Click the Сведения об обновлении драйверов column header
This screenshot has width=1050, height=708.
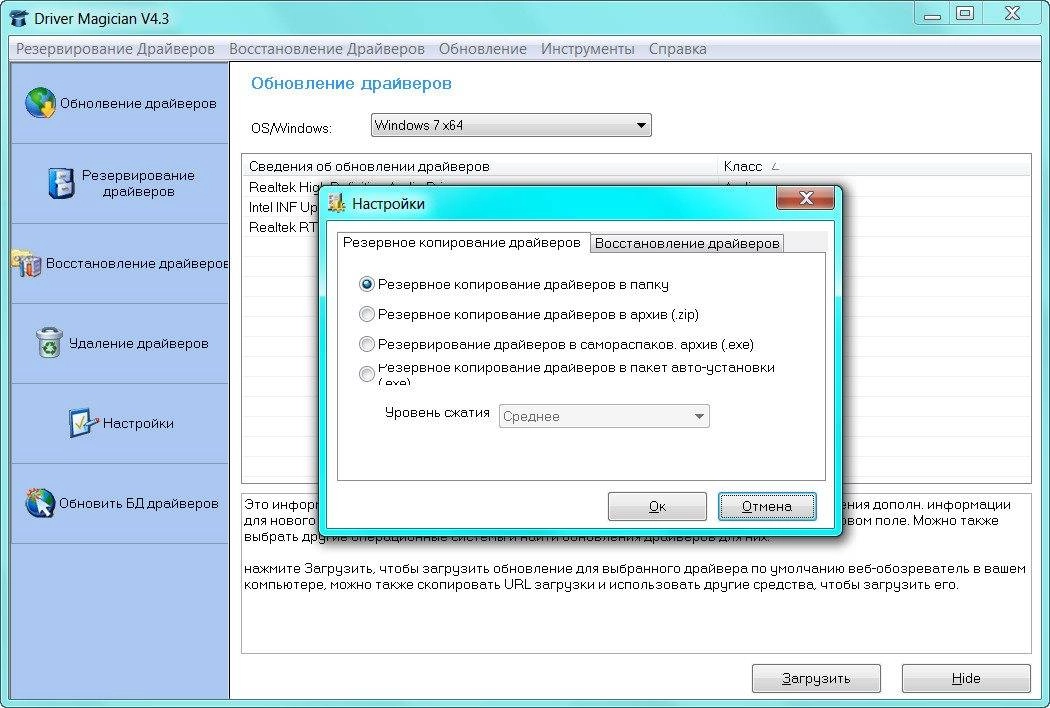click(x=479, y=166)
